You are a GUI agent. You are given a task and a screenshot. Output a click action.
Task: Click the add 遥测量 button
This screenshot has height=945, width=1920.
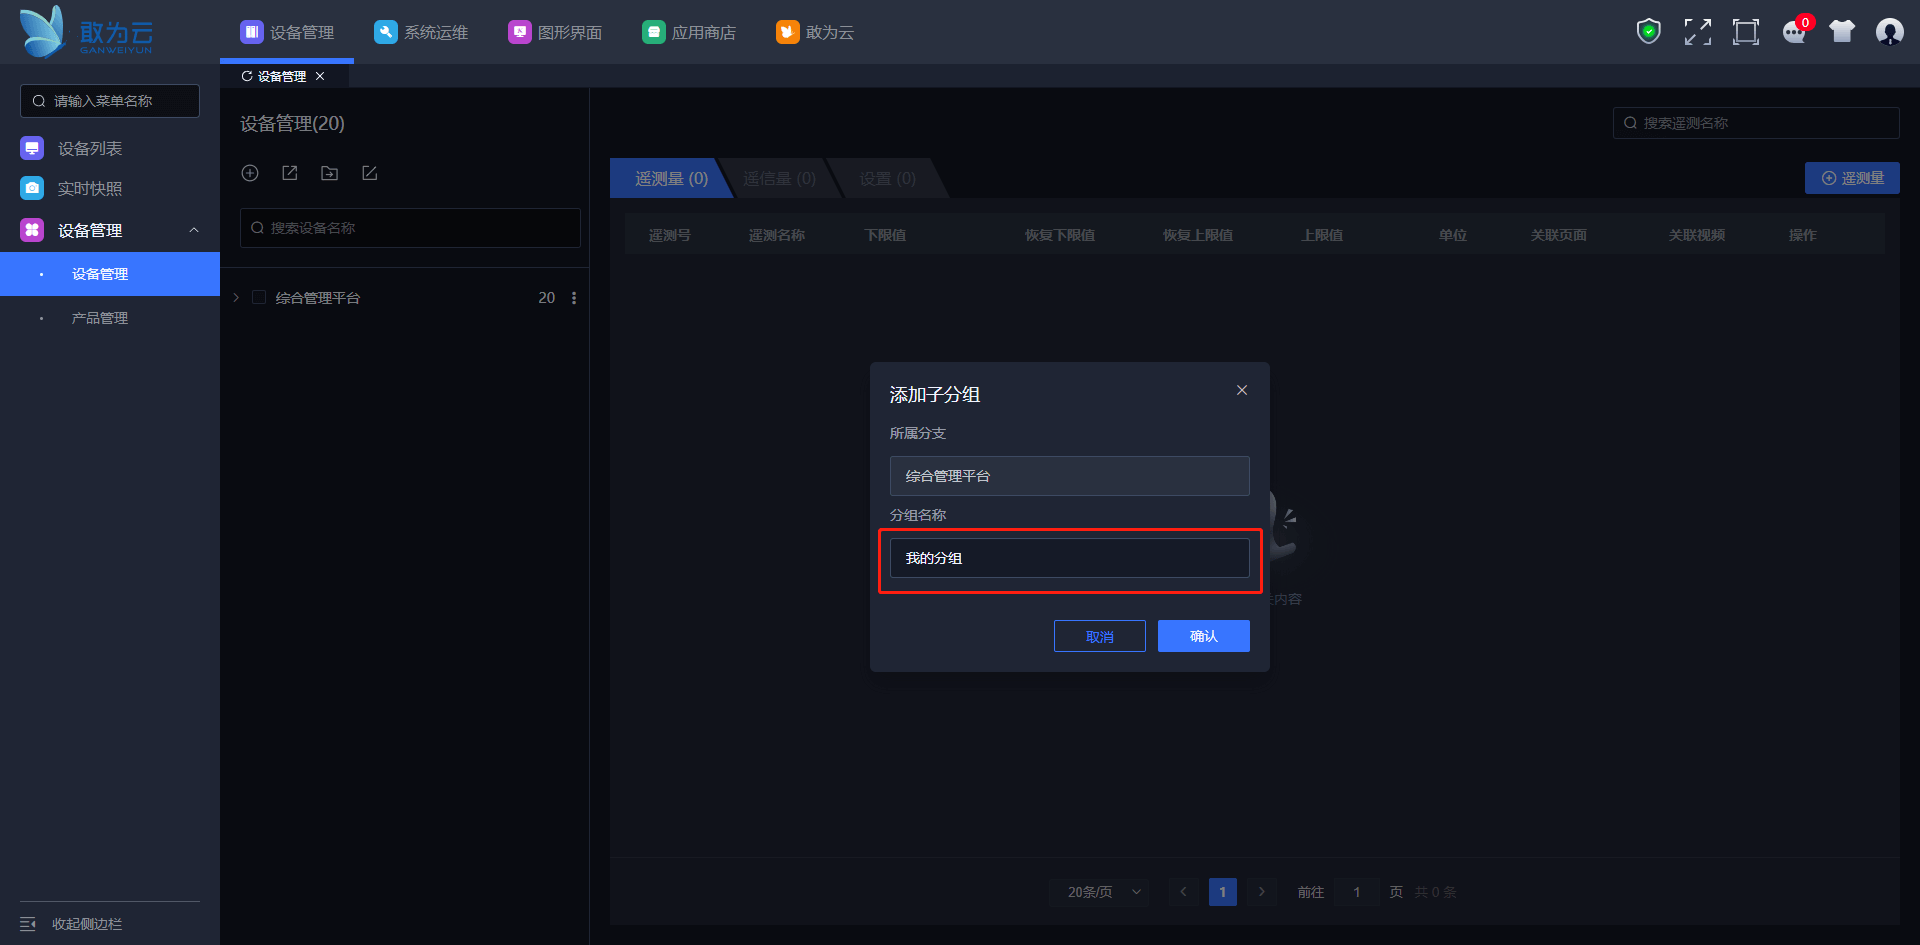tap(1852, 178)
